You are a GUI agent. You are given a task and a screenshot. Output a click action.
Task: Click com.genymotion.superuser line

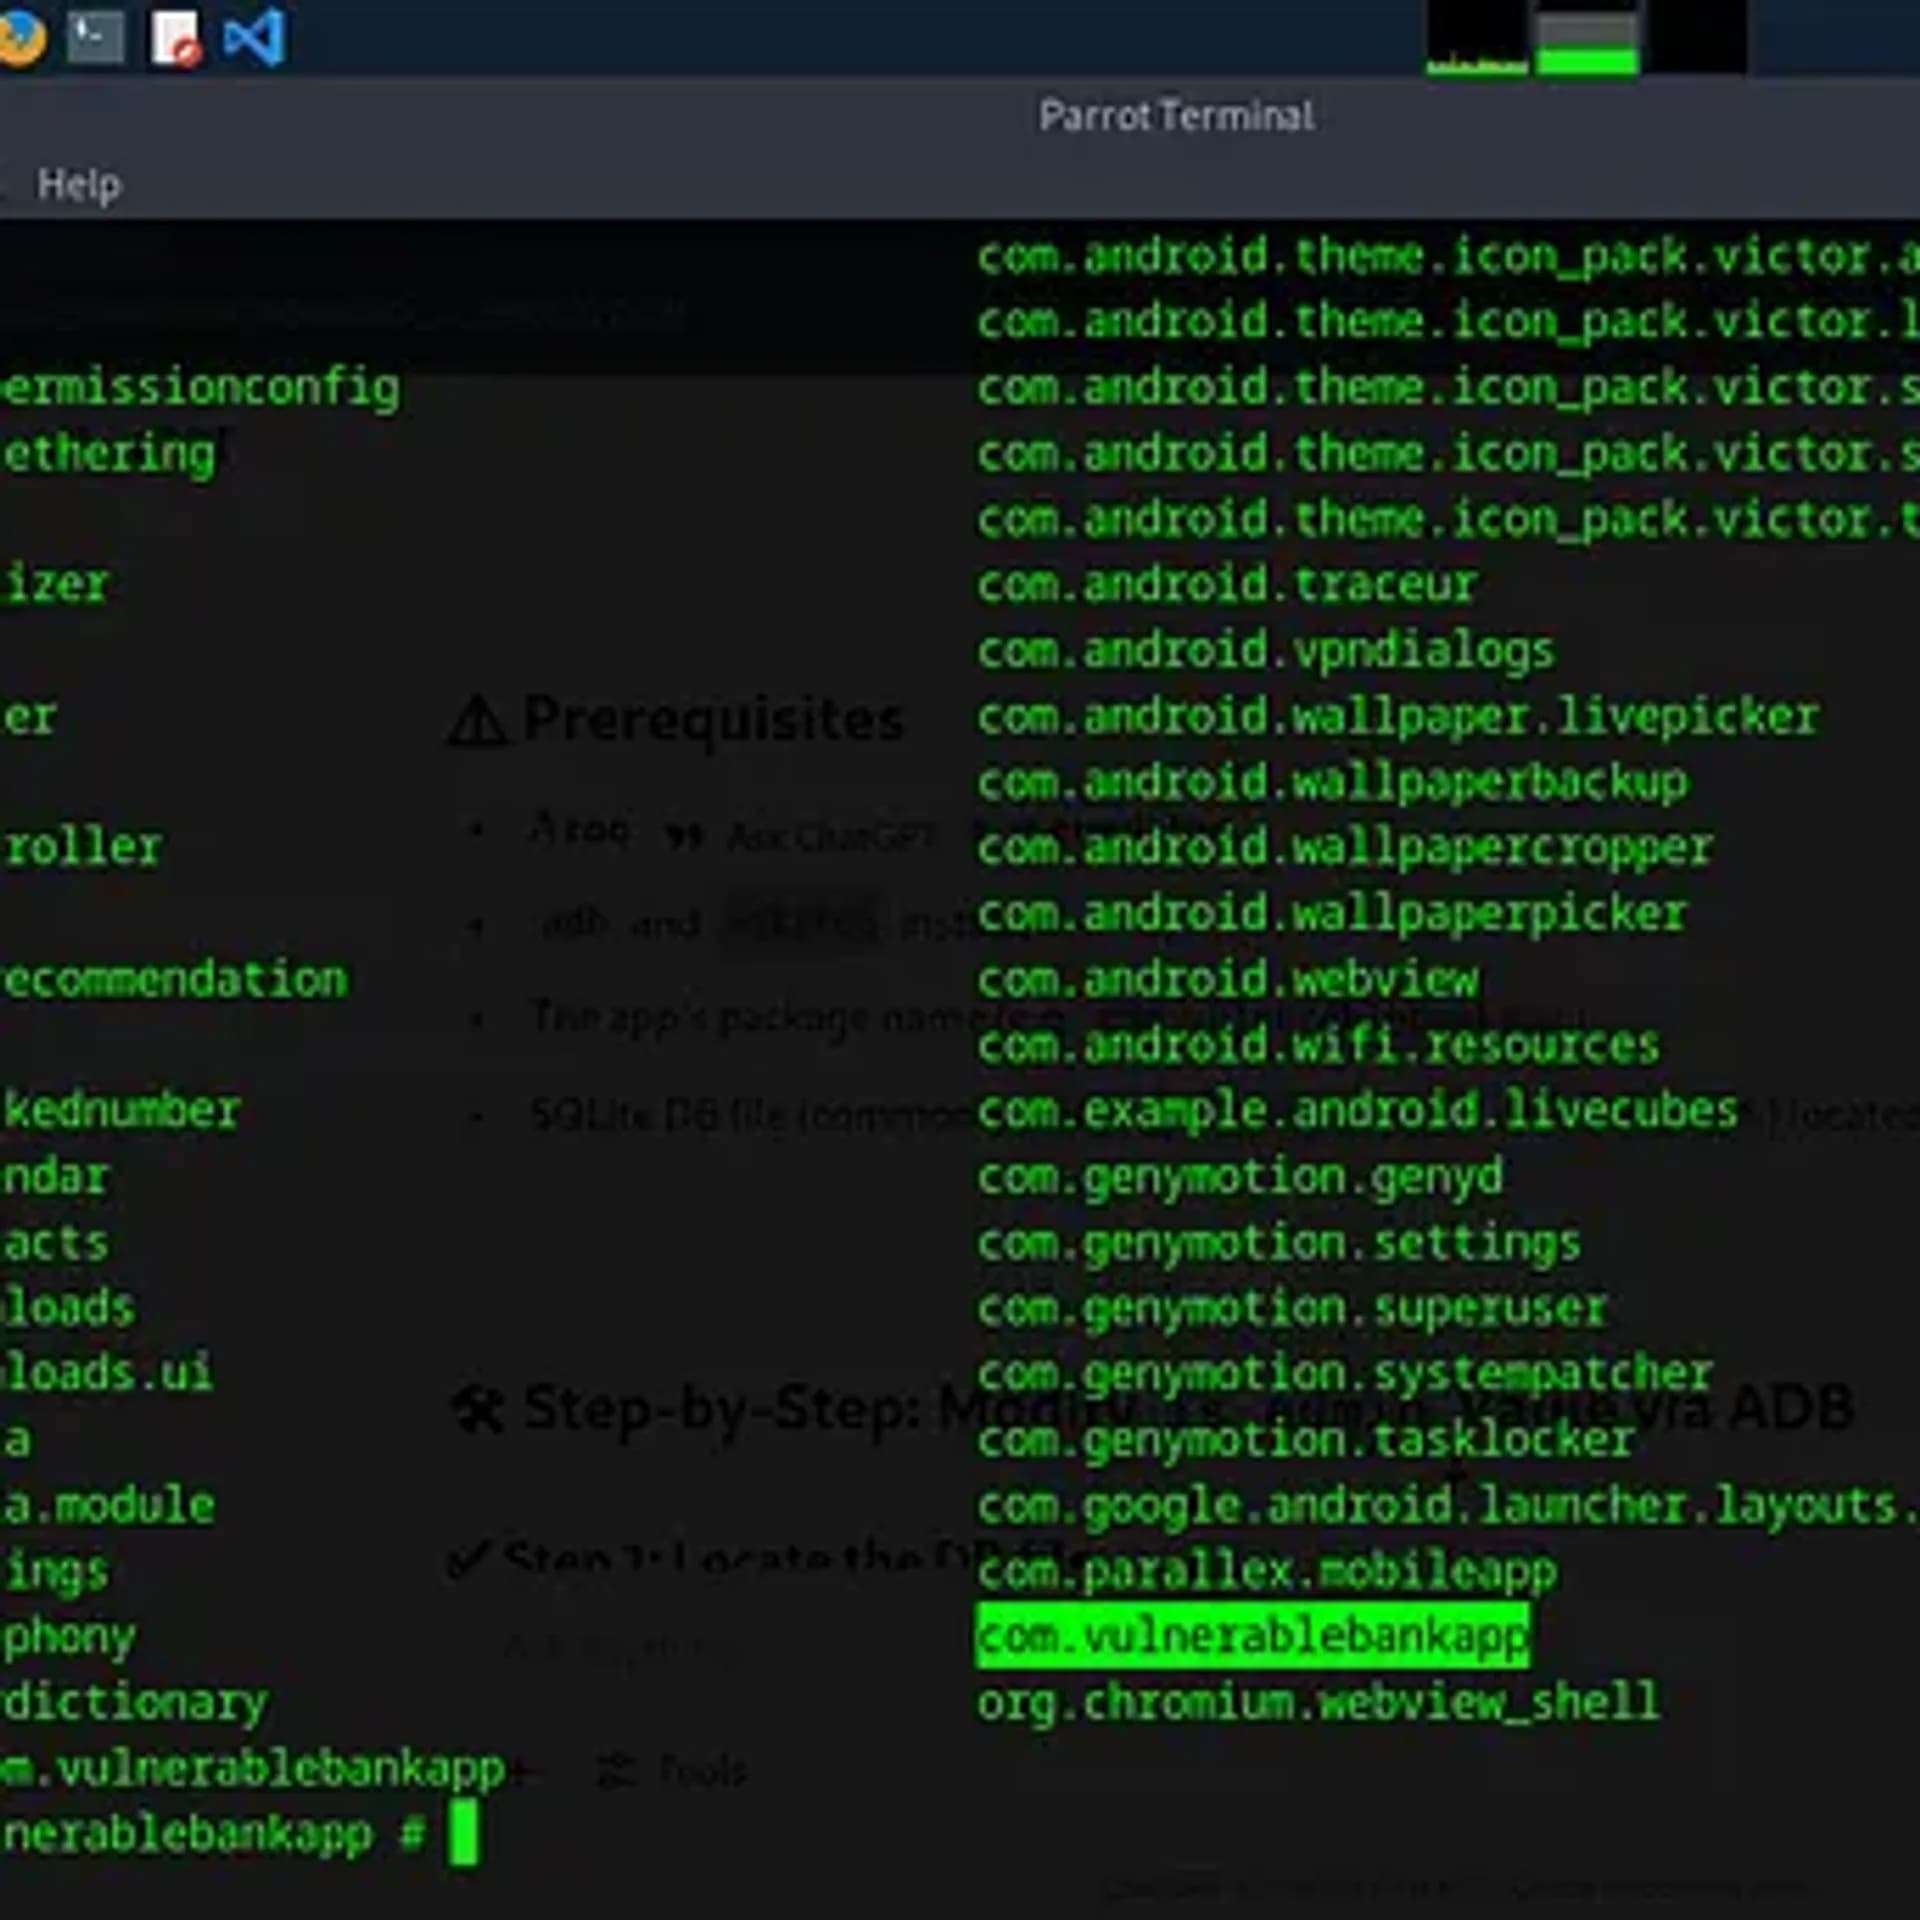tap(1292, 1309)
